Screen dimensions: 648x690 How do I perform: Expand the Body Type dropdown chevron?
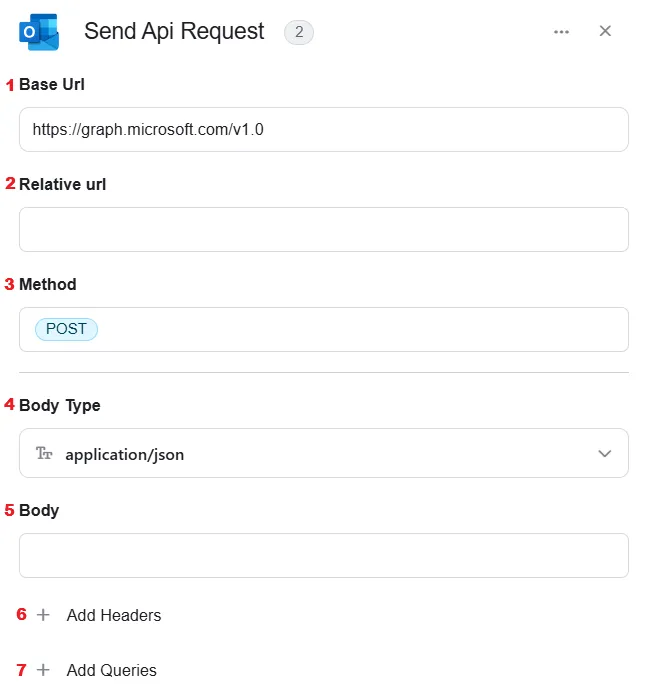tap(605, 453)
